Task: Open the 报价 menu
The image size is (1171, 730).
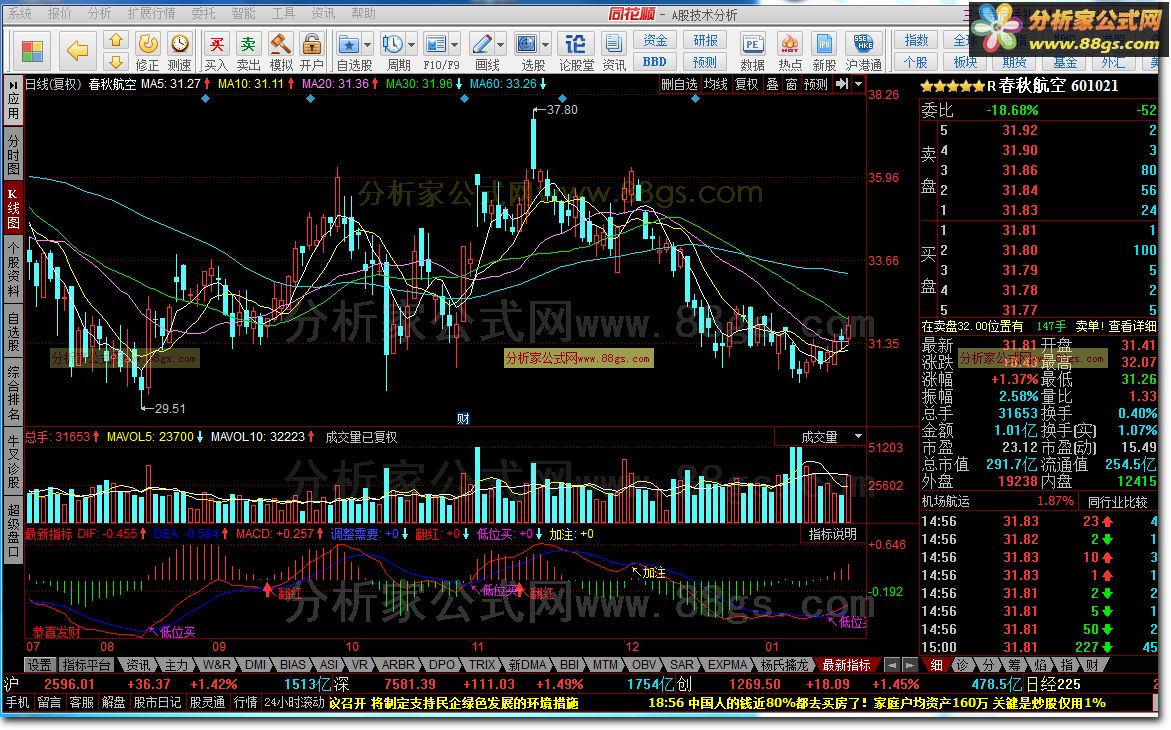Action: click(x=59, y=13)
